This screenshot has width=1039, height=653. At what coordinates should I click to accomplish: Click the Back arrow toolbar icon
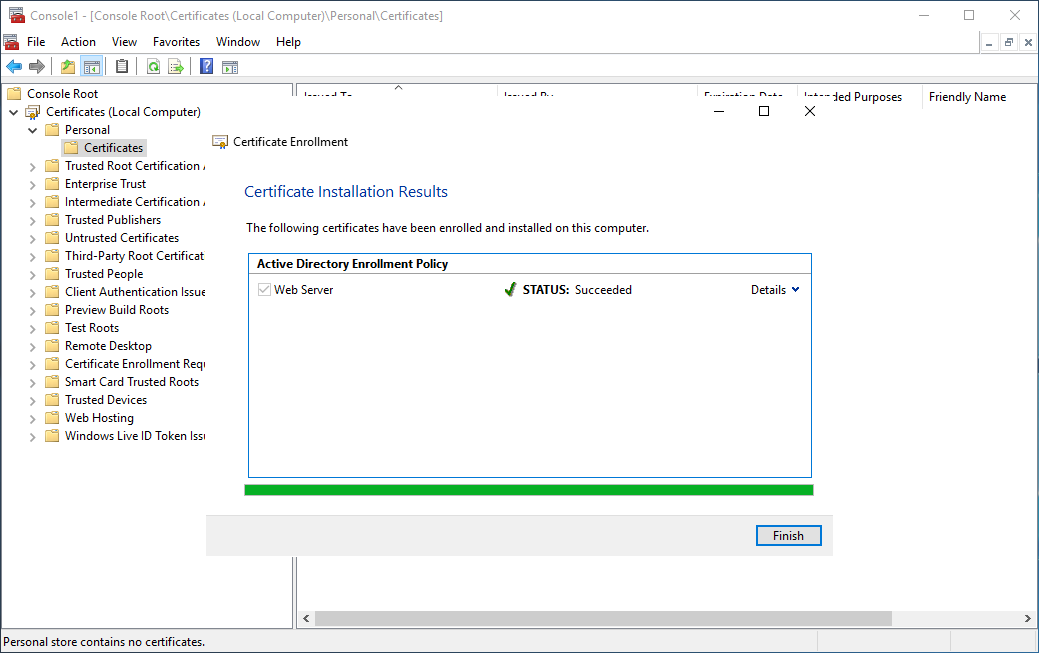click(x=14, y=67)
